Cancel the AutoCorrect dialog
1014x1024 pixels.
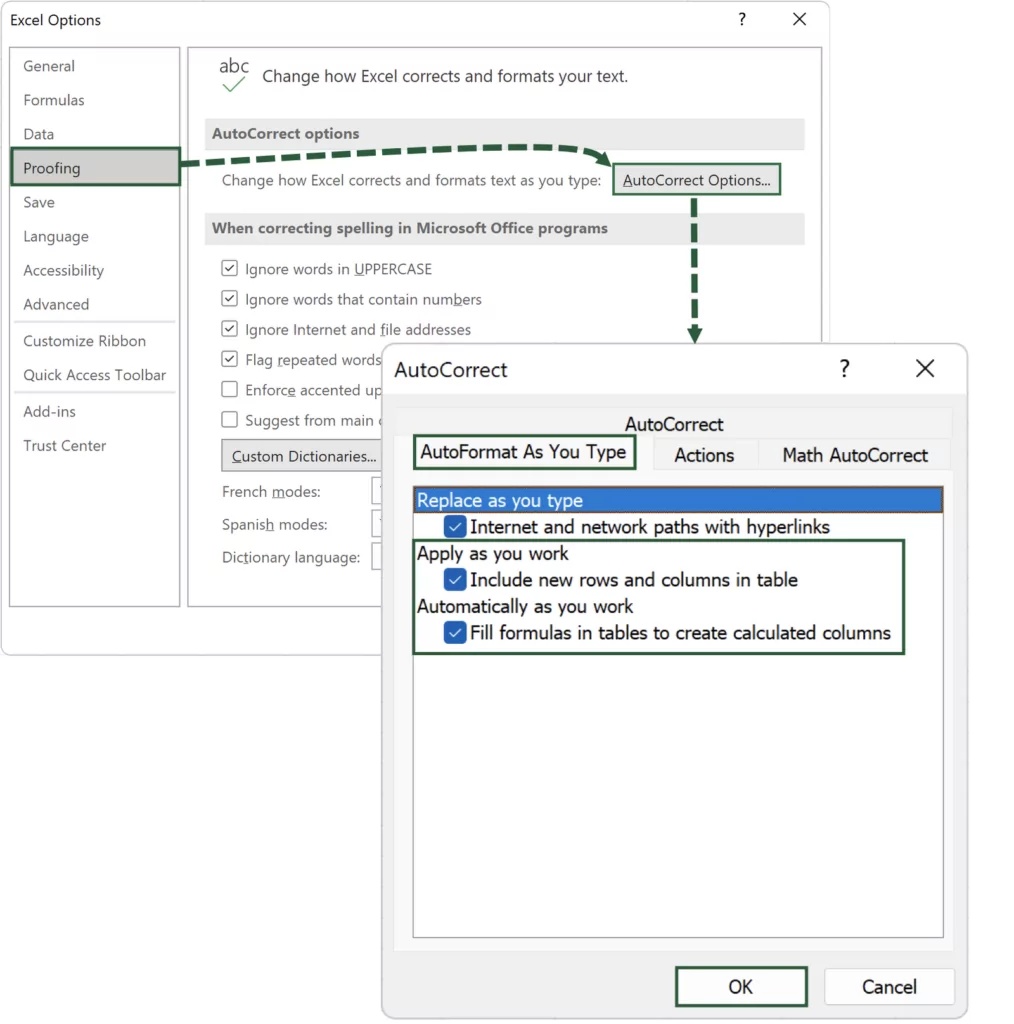tap(889, 987)
